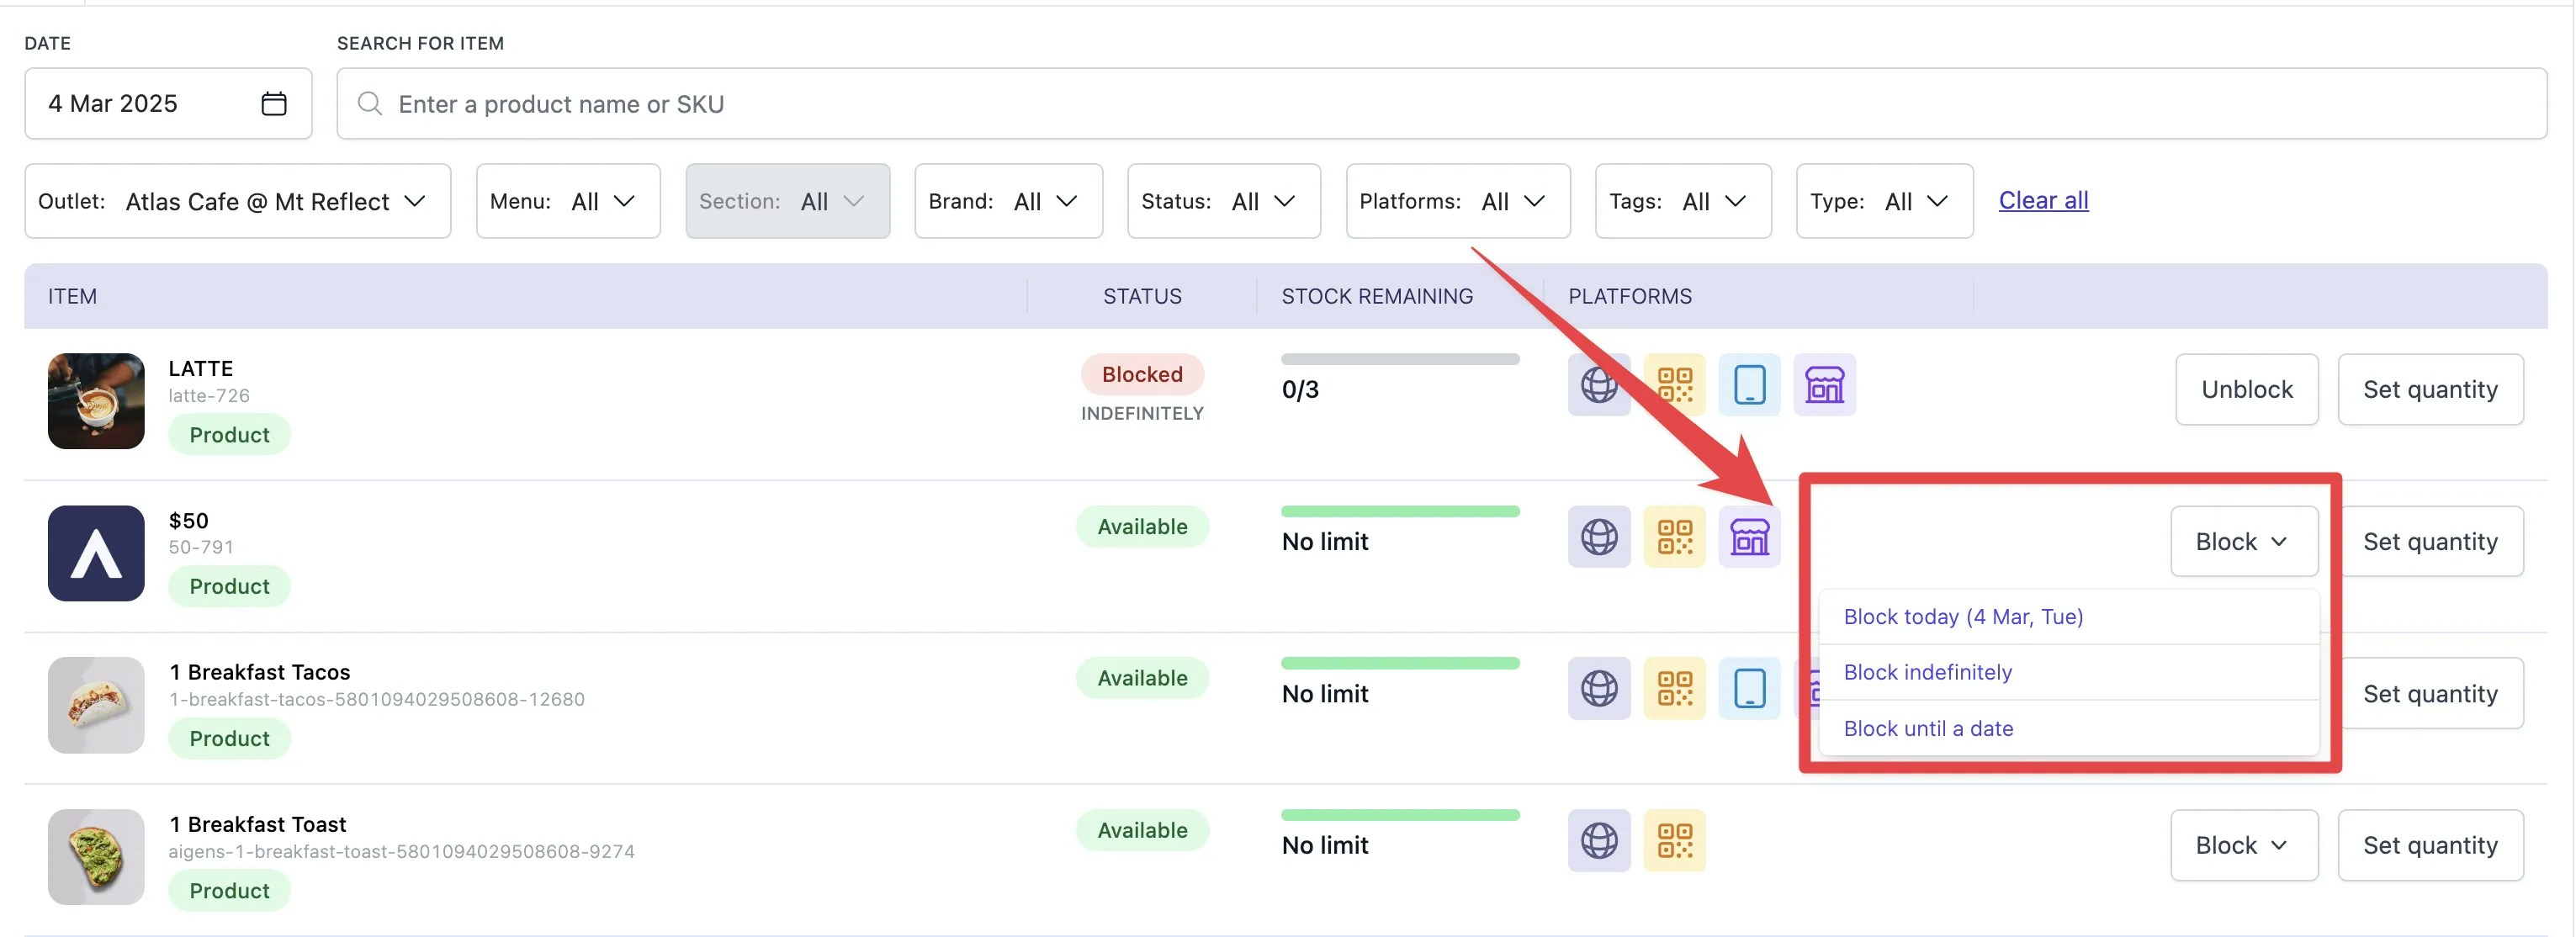Expand the Menu filter set to All
The width and height of the screenshot is (2576, 937).
[567, 200]
